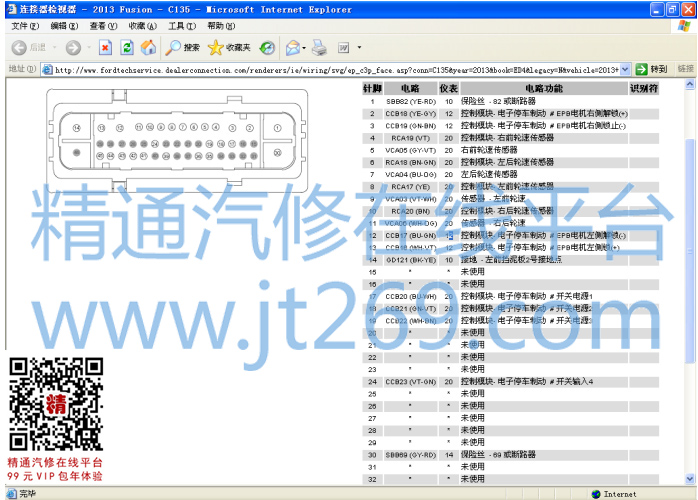This screenshot has width=698, height=500.
Task: Click circuit cell CCB18 (YE-GY)
Action: (x=410, y=114)
